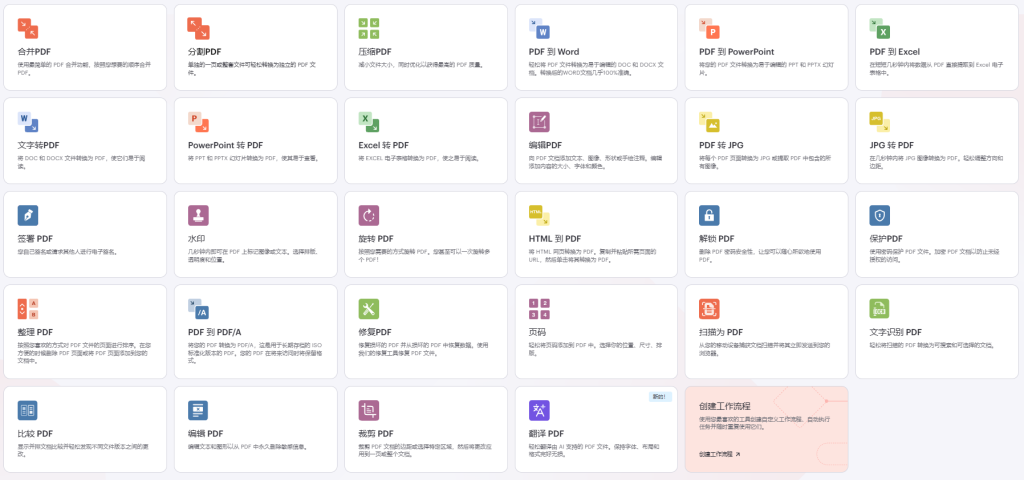
Task: Click the 签署 PDF pen icon
Action: click(28, 215)
